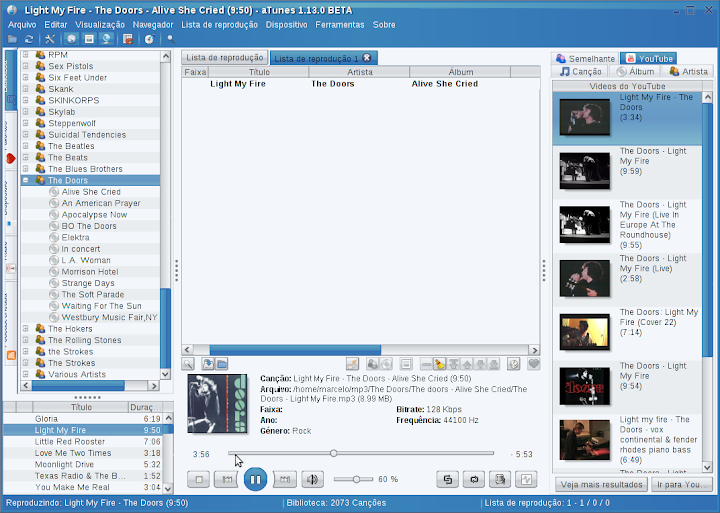Image resolution: width=720 pixels, height=513 pixels.
Task: Click the magnifier search icon in toolbar
Action: [x=171, y=39]
